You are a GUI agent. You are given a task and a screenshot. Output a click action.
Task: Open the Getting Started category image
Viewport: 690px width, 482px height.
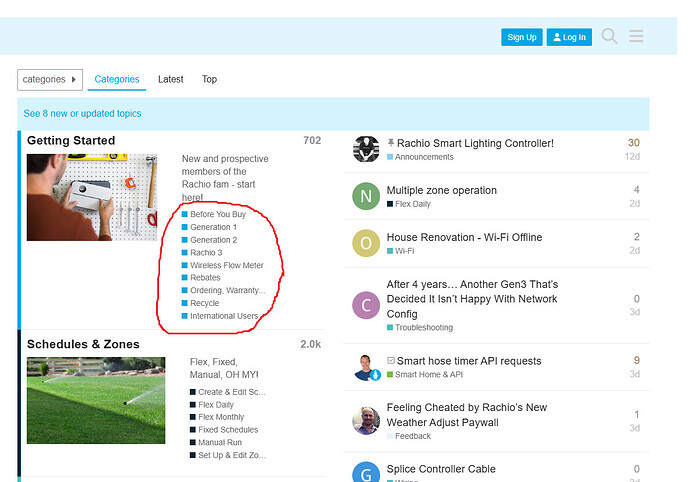(x=92, y=197)
